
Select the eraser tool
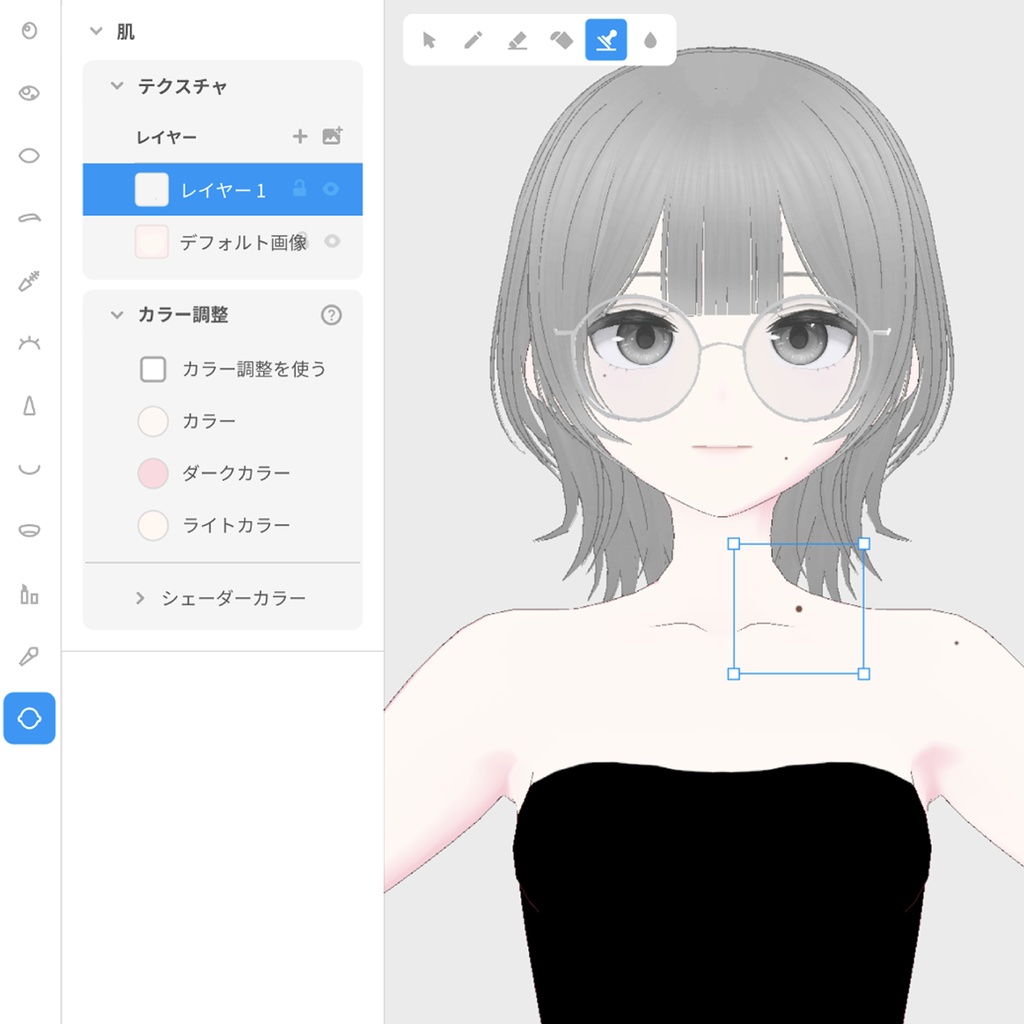click(517, 40)
